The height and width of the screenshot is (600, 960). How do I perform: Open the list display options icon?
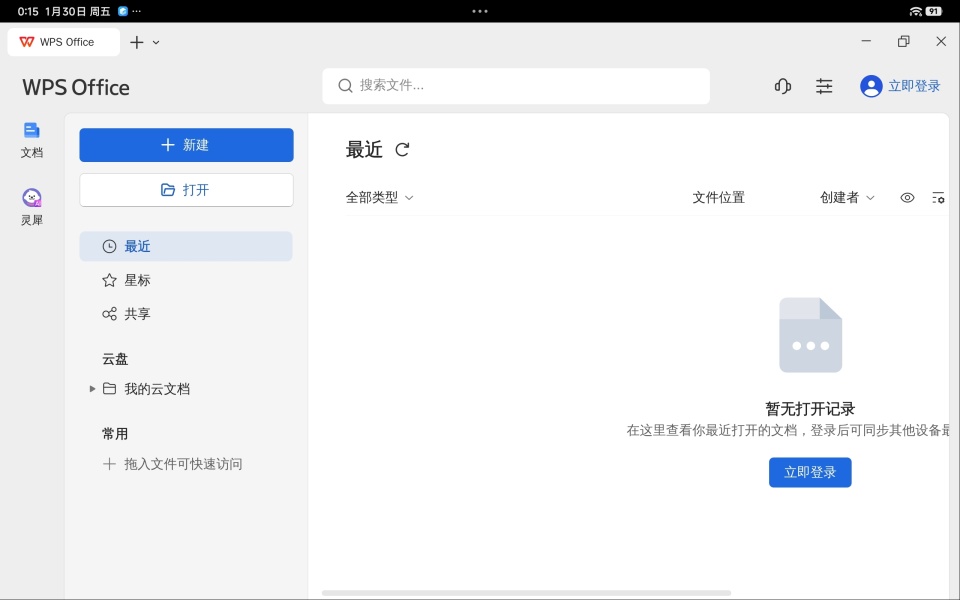pos(939,197)
